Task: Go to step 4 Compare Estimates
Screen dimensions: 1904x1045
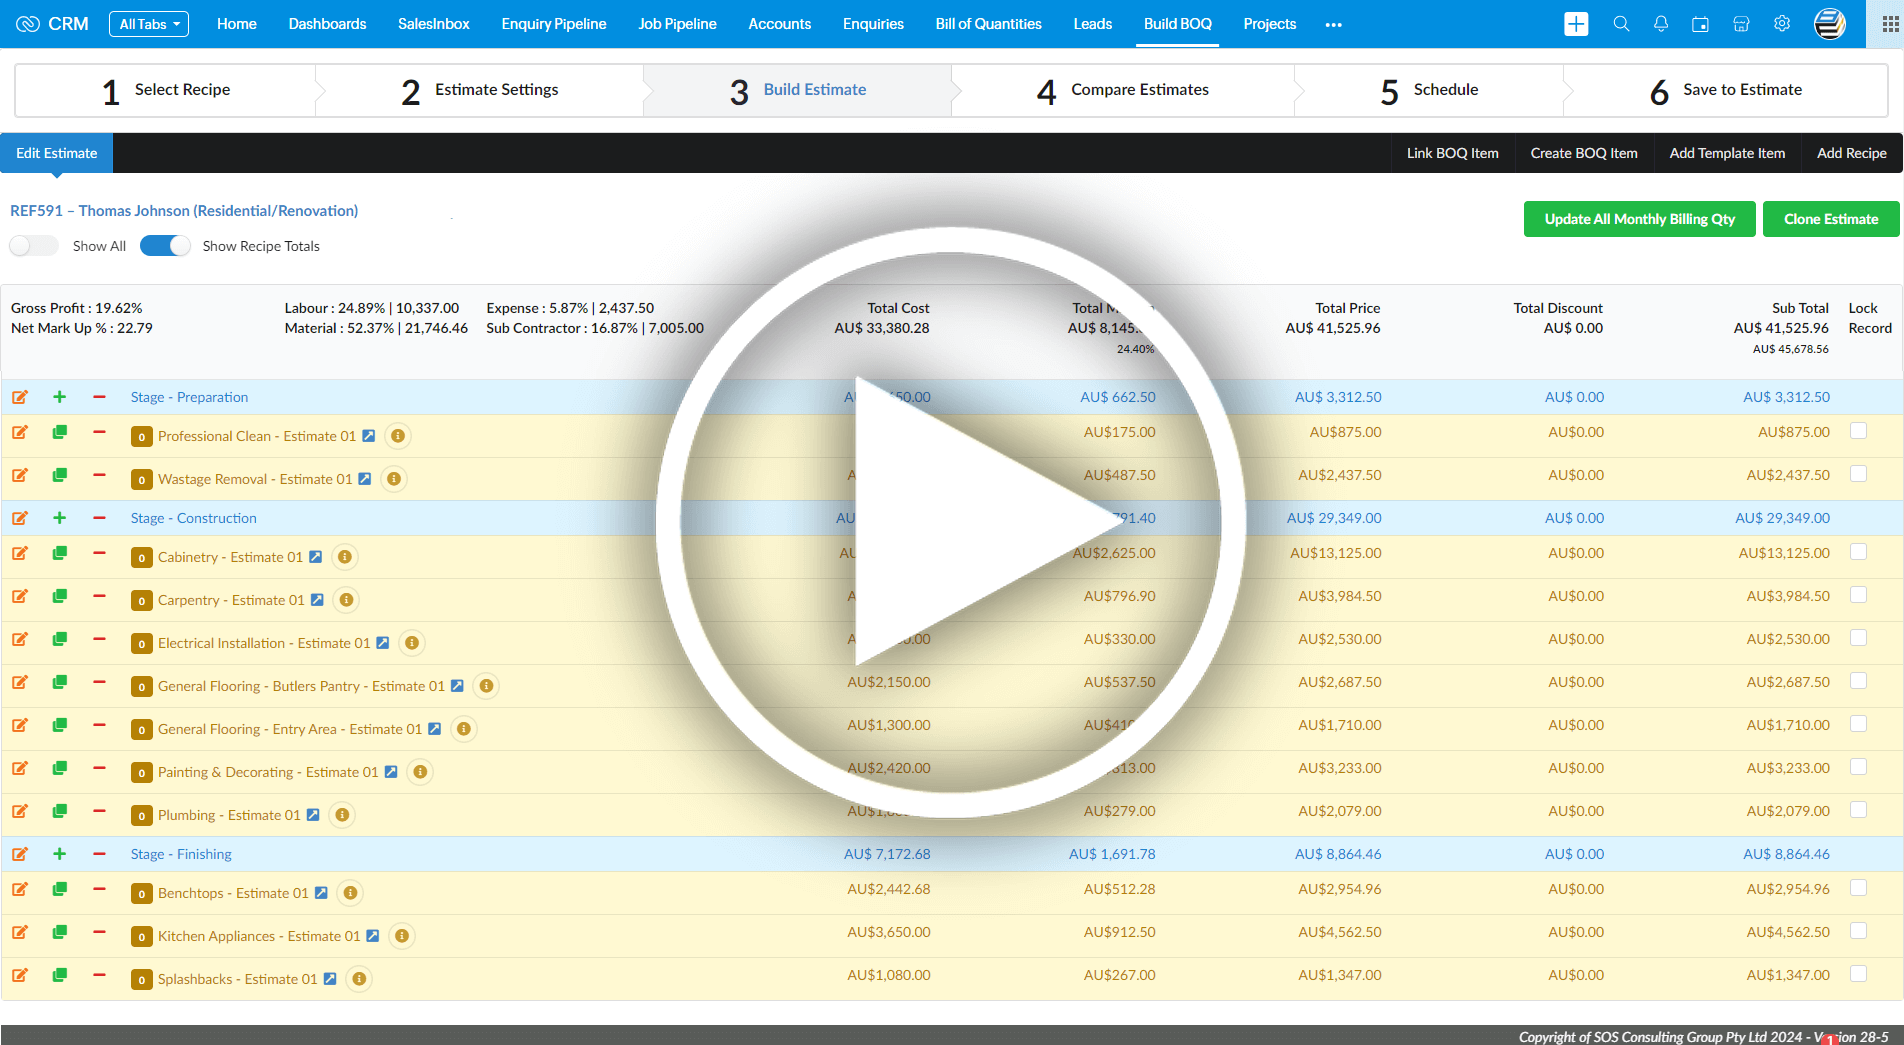Action: pos(1123,90)
